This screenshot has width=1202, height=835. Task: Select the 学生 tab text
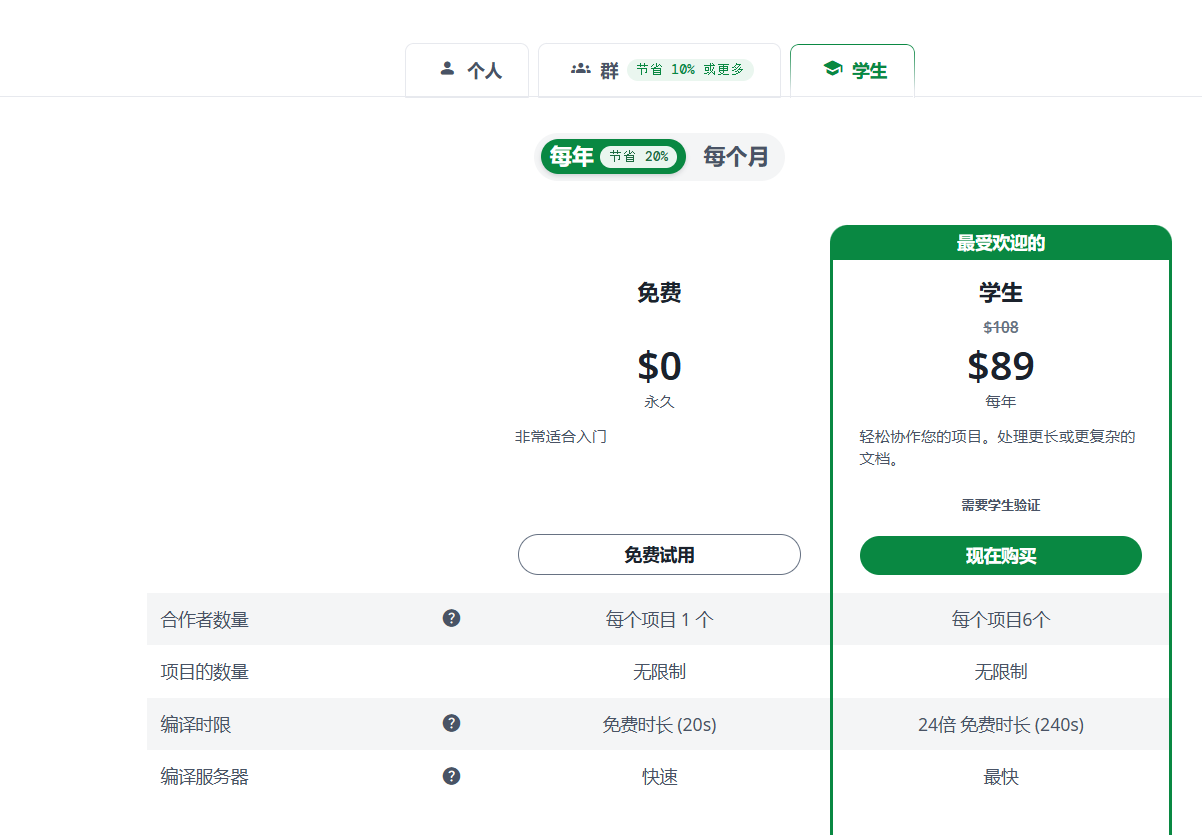(869, 71)
